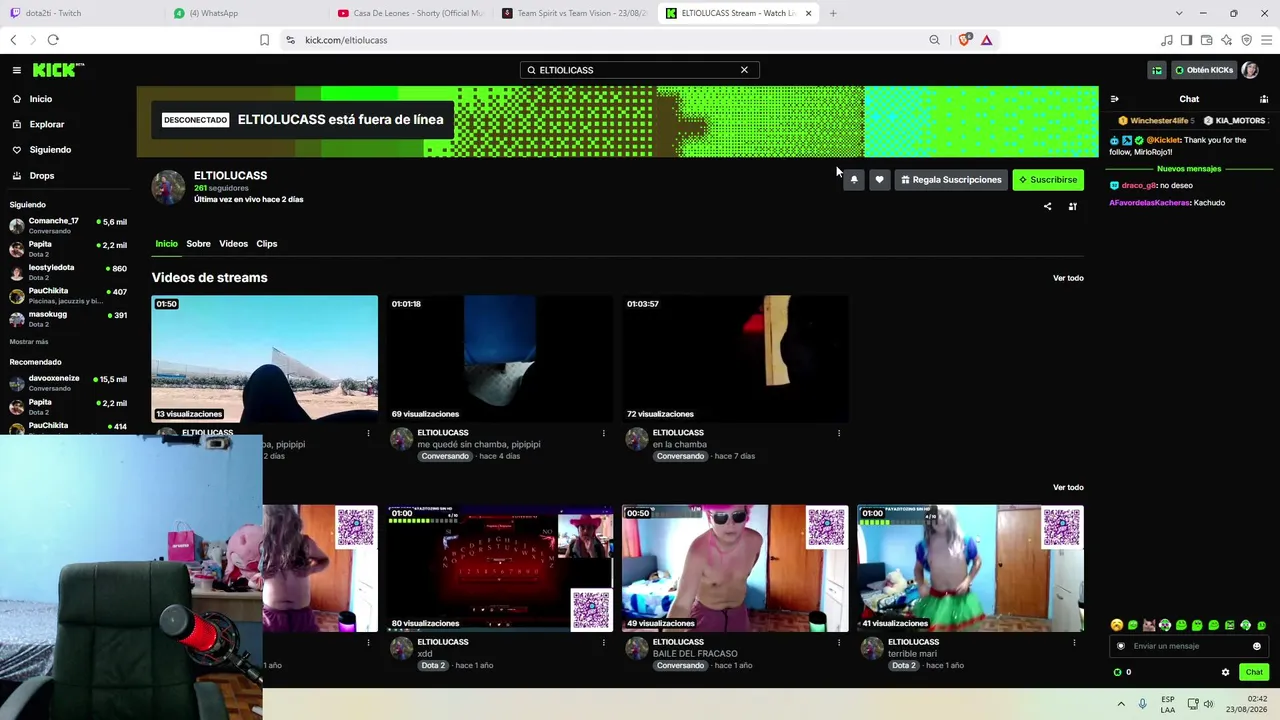Image resolution: width=1280 pixels, height=720 pixels.
Task: Open leostyledota channel in sidebar
Action: click(x=68, y=272)
